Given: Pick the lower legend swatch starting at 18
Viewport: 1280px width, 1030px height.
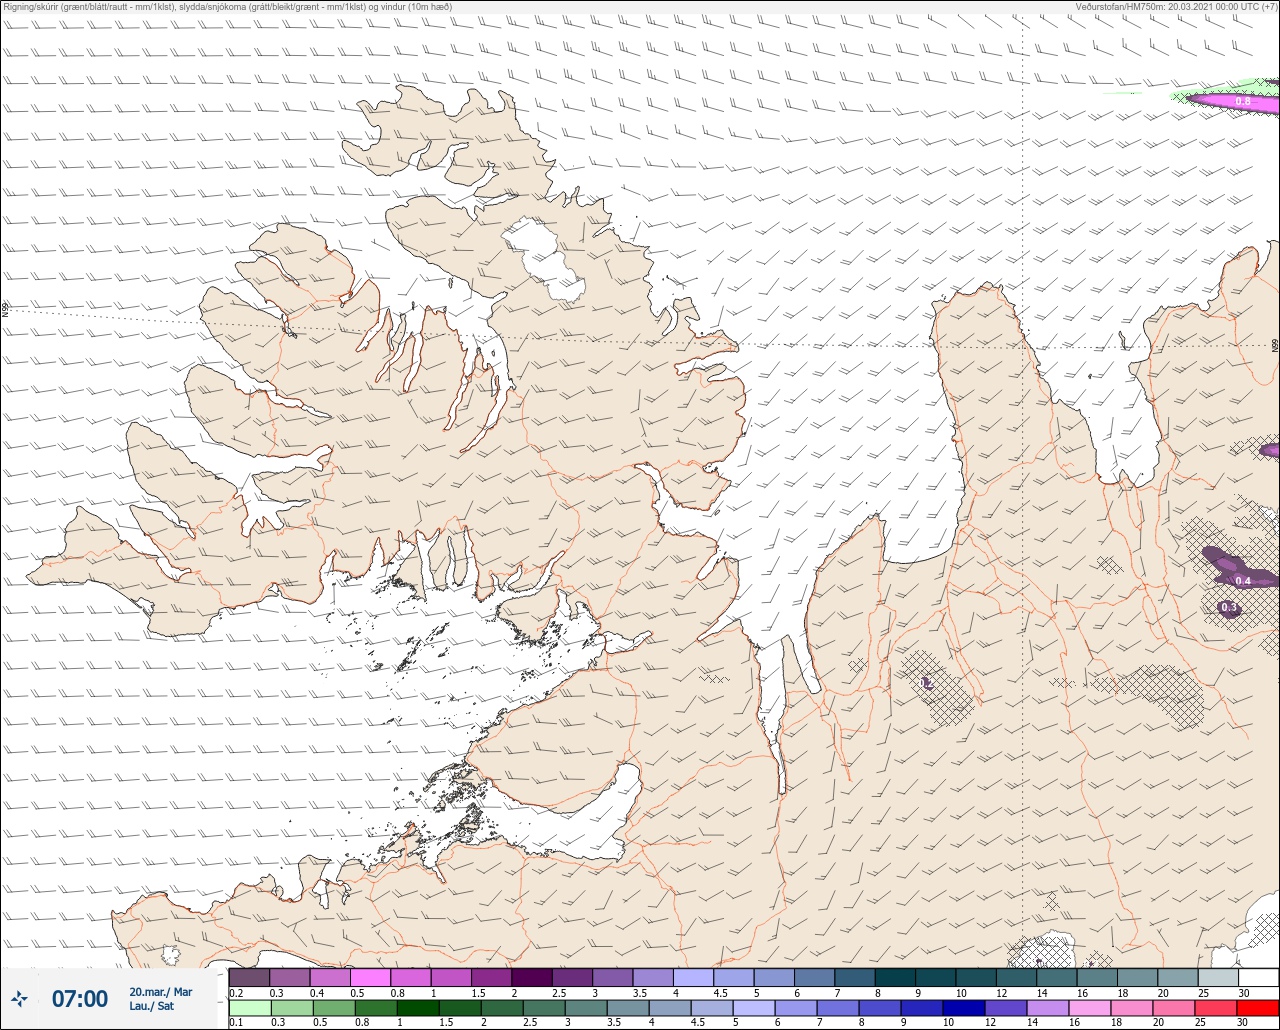Looking at the screenshot, I should 1132,1008.
